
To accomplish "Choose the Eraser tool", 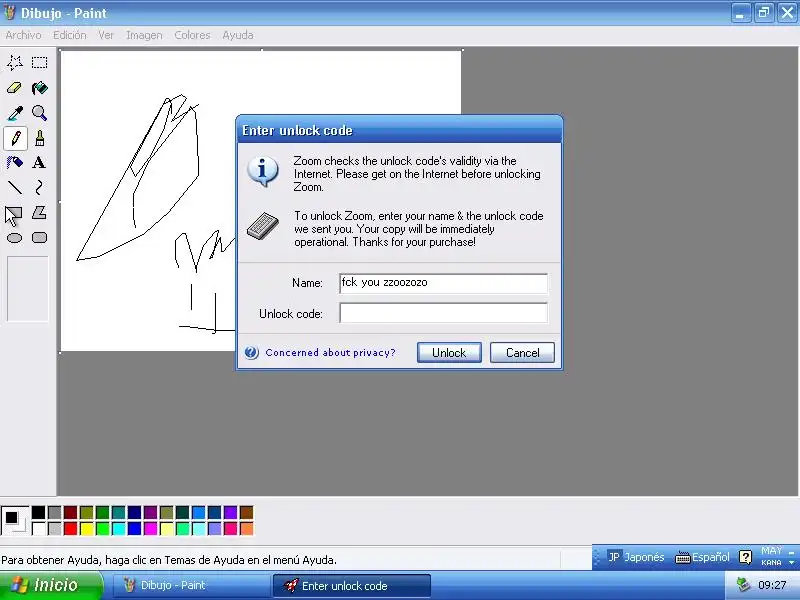I will click(15, 88).
